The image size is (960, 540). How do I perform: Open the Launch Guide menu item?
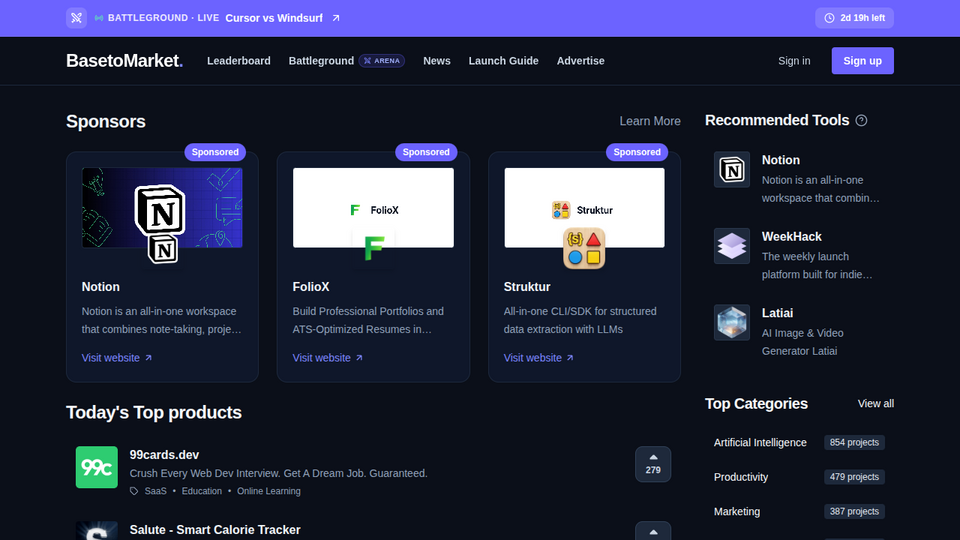[x=503, y=61]
